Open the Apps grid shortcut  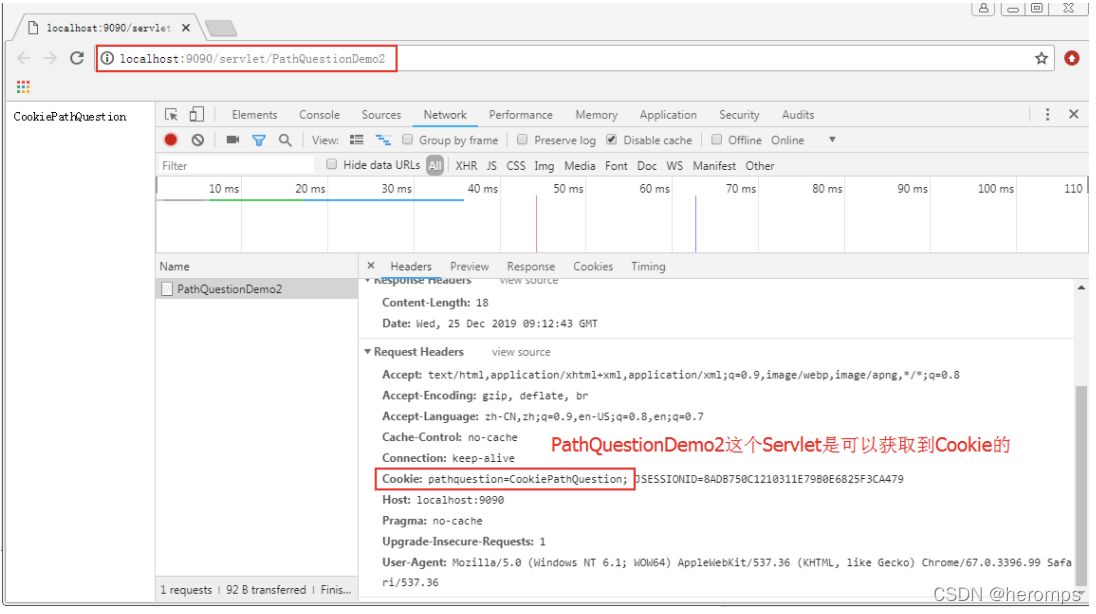click(x=23, y=87)
